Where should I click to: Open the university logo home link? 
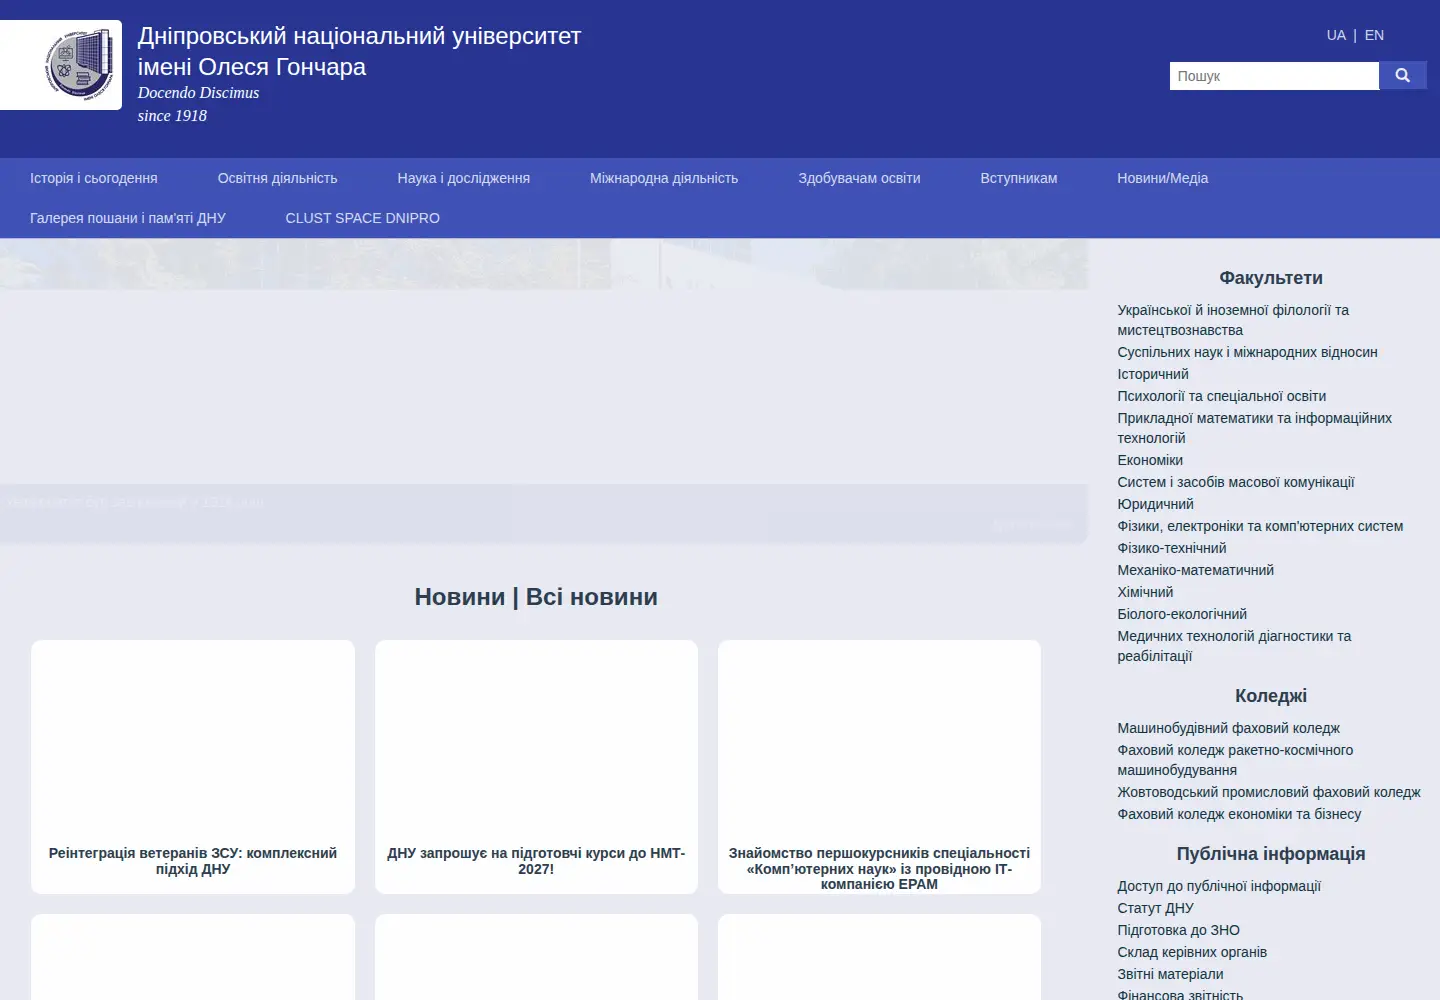pos(61,65)
